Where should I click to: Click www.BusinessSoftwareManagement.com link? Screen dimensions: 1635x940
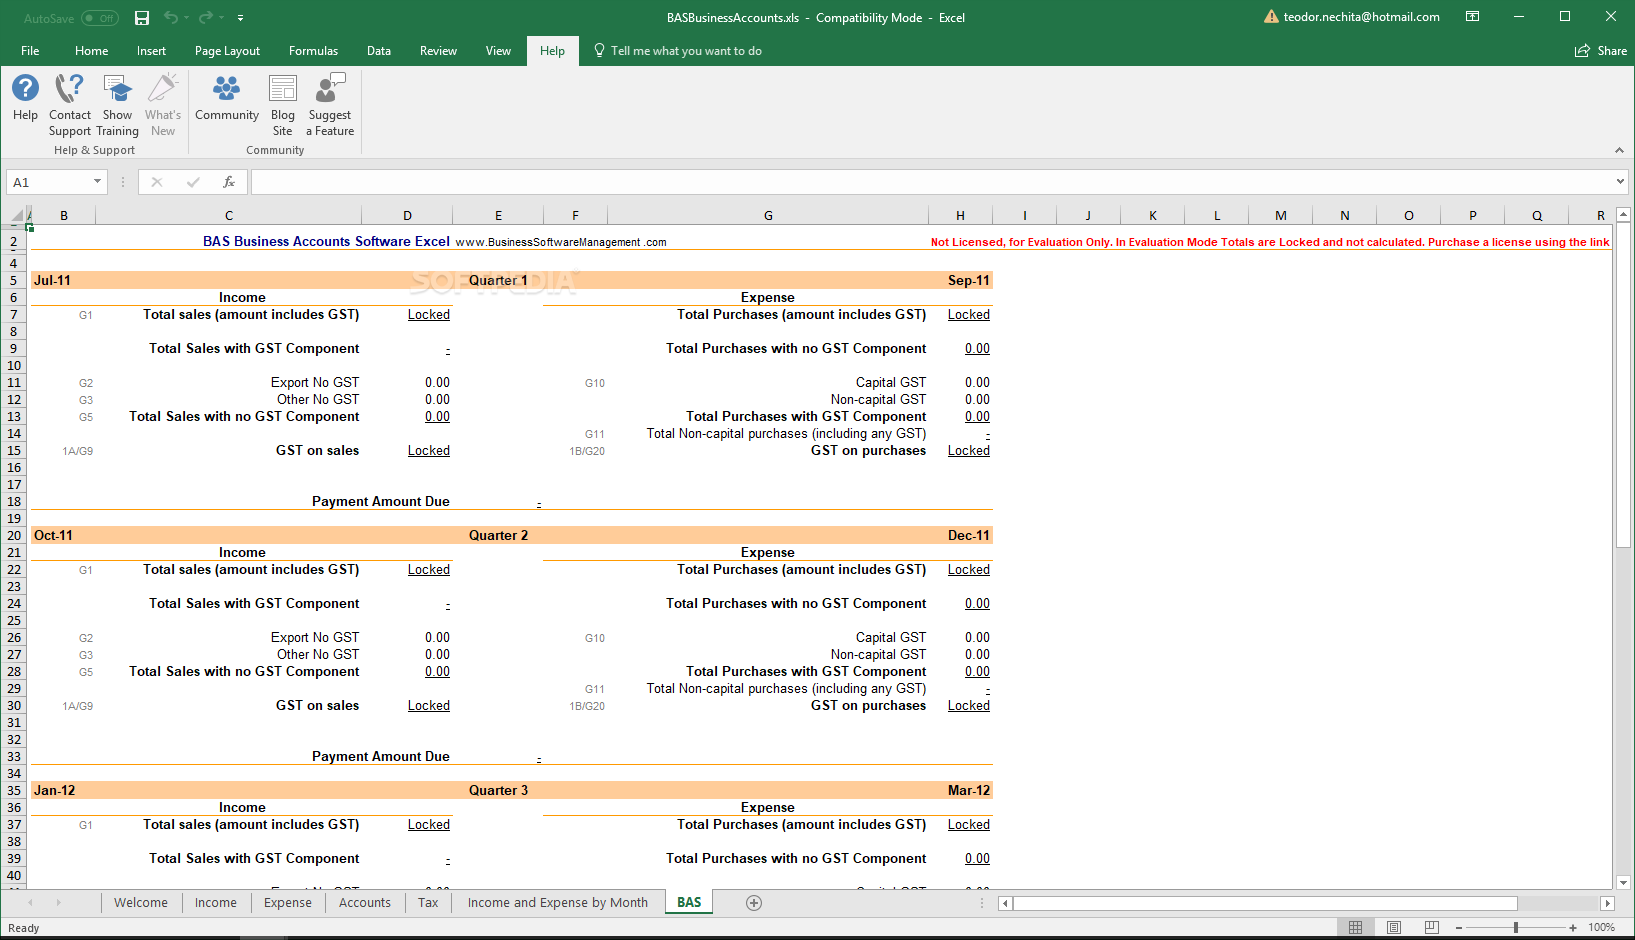tap(561, 242)
